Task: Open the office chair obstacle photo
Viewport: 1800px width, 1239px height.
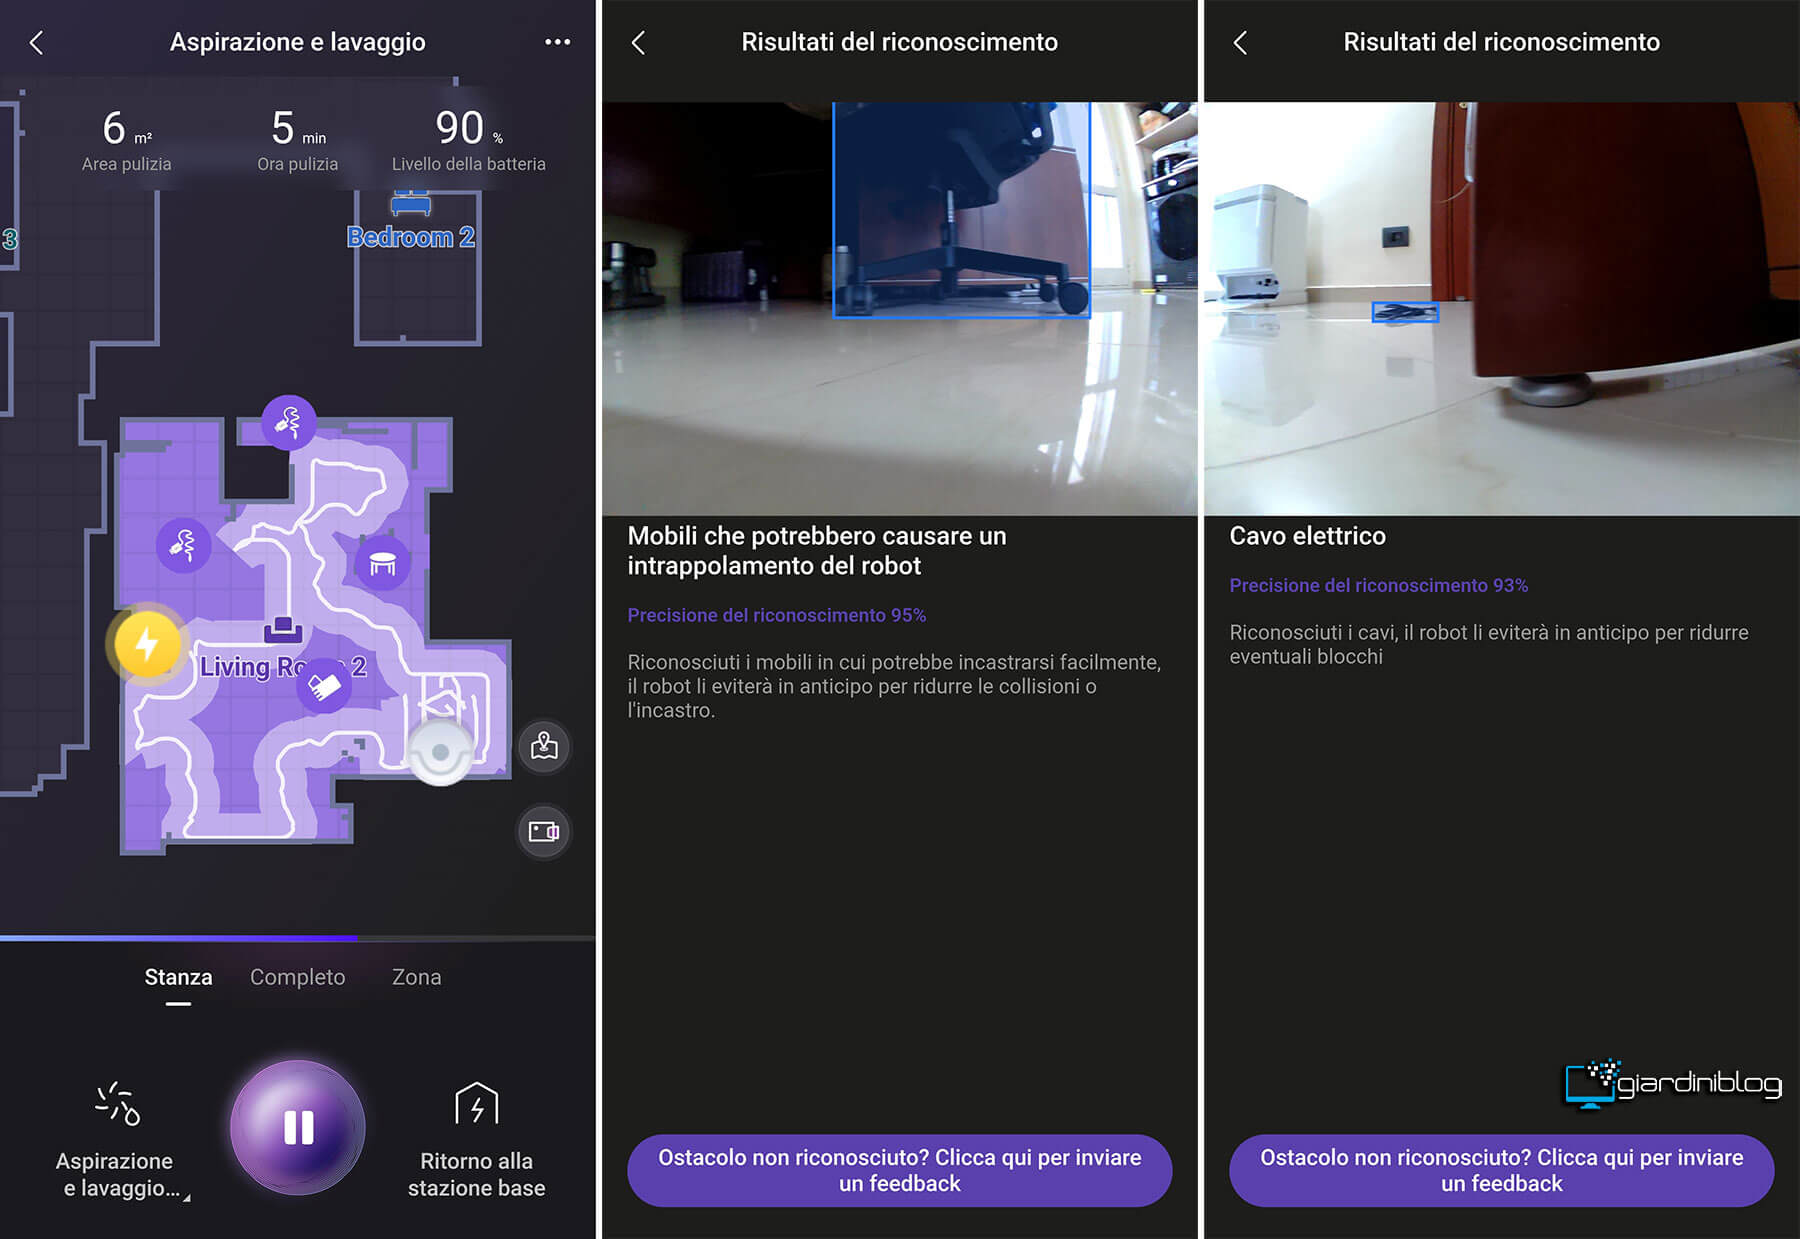Action: pyautogui.click(x=899, y=308)
